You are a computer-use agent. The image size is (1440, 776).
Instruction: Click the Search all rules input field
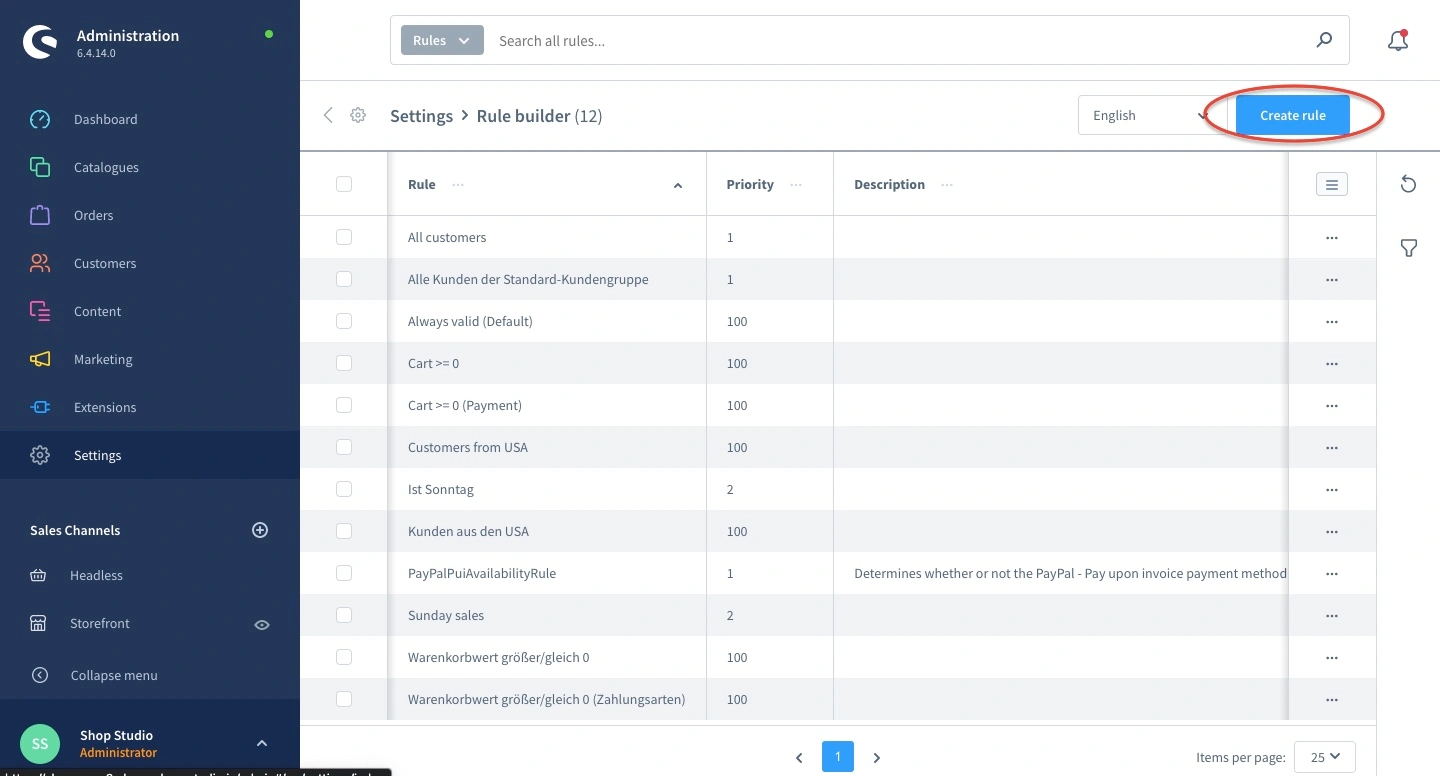click(900, 41)
